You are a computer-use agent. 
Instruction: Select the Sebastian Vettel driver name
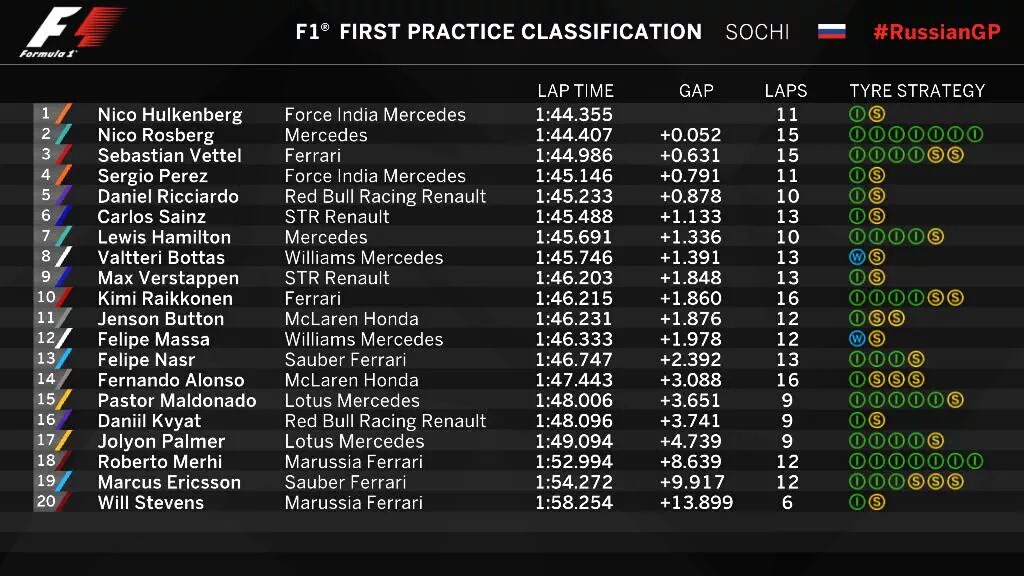170,156
